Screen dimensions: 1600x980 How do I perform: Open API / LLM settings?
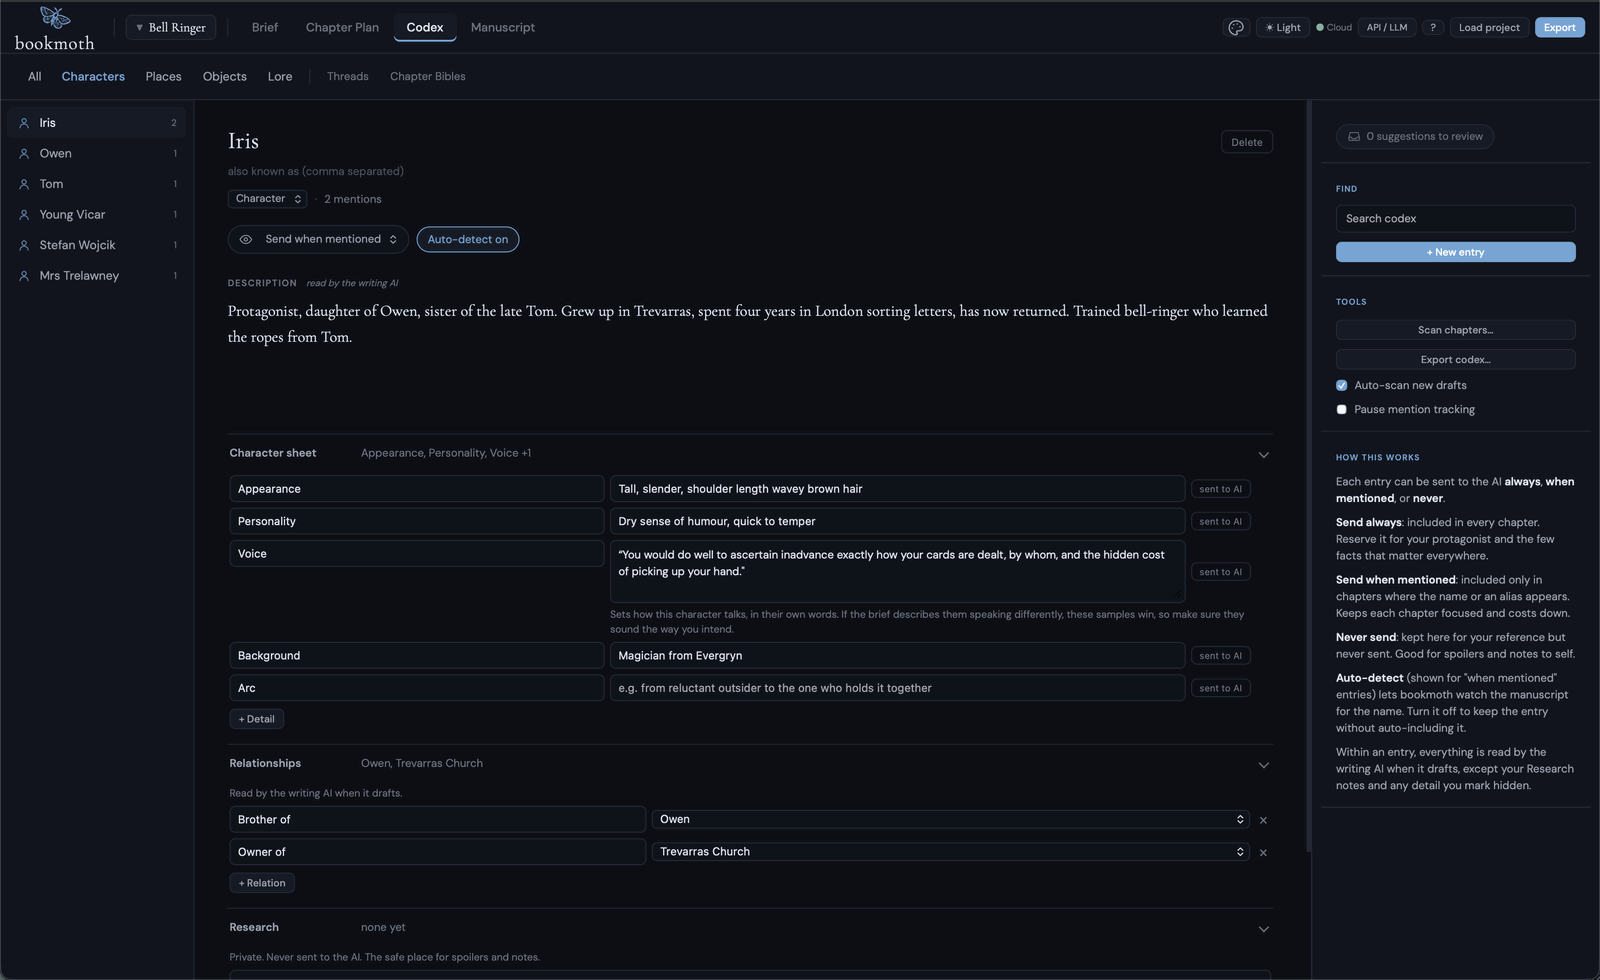[1387, 28]
